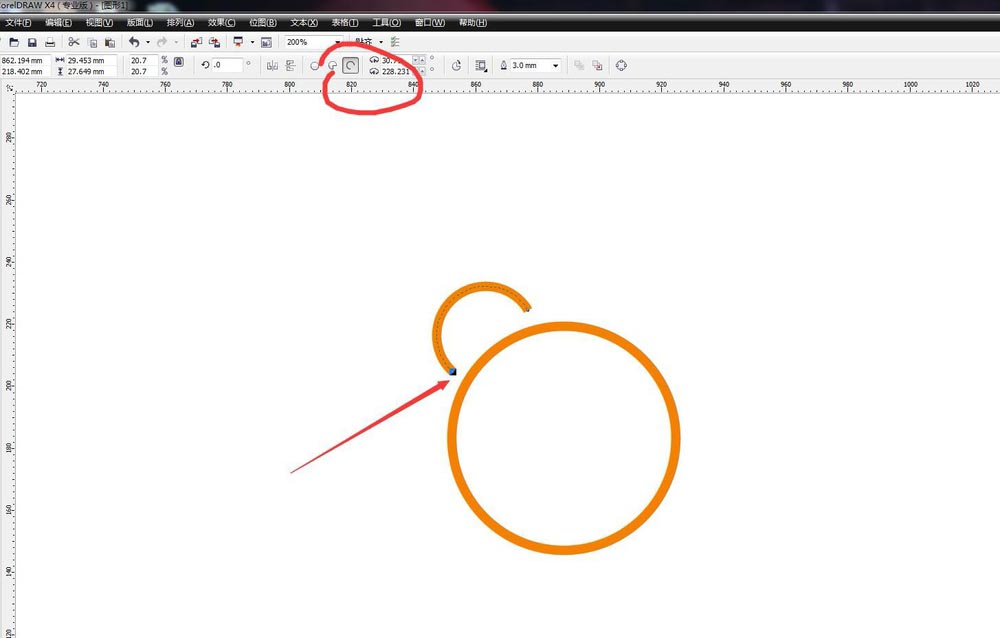
Task: Click the Print icon
Action: tap(50, 42)
